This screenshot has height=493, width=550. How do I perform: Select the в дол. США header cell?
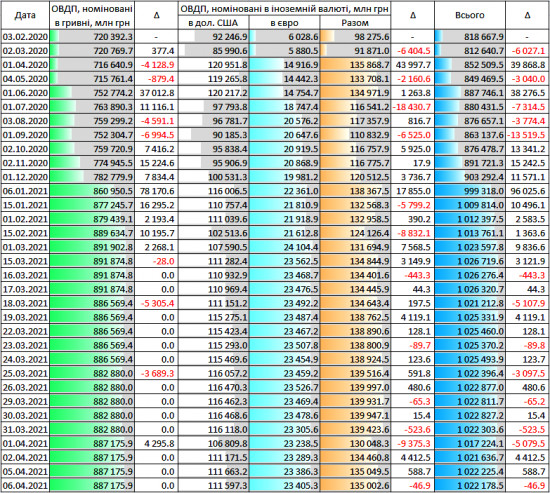point(213,23)
